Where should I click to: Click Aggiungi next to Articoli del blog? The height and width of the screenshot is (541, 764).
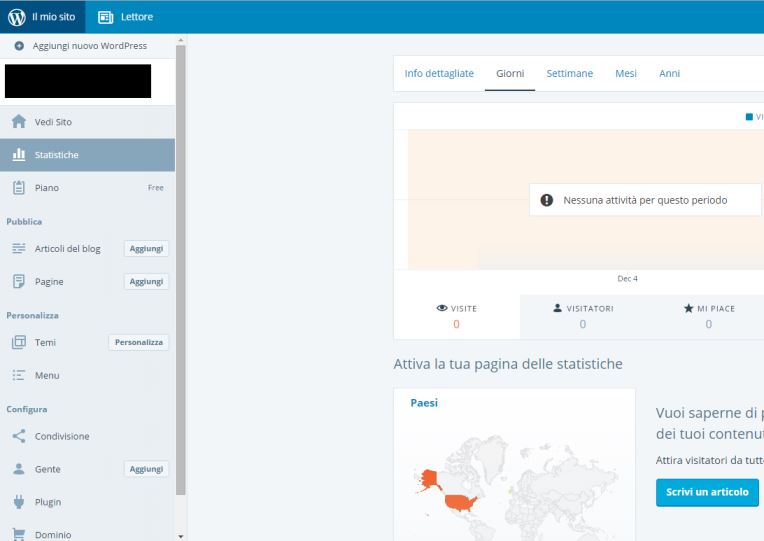tap(146, 249)
